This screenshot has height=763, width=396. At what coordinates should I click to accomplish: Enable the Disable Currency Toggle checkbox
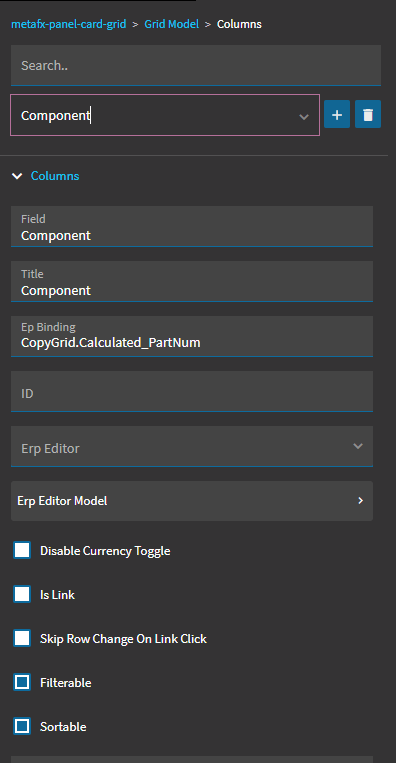(22, 551)
